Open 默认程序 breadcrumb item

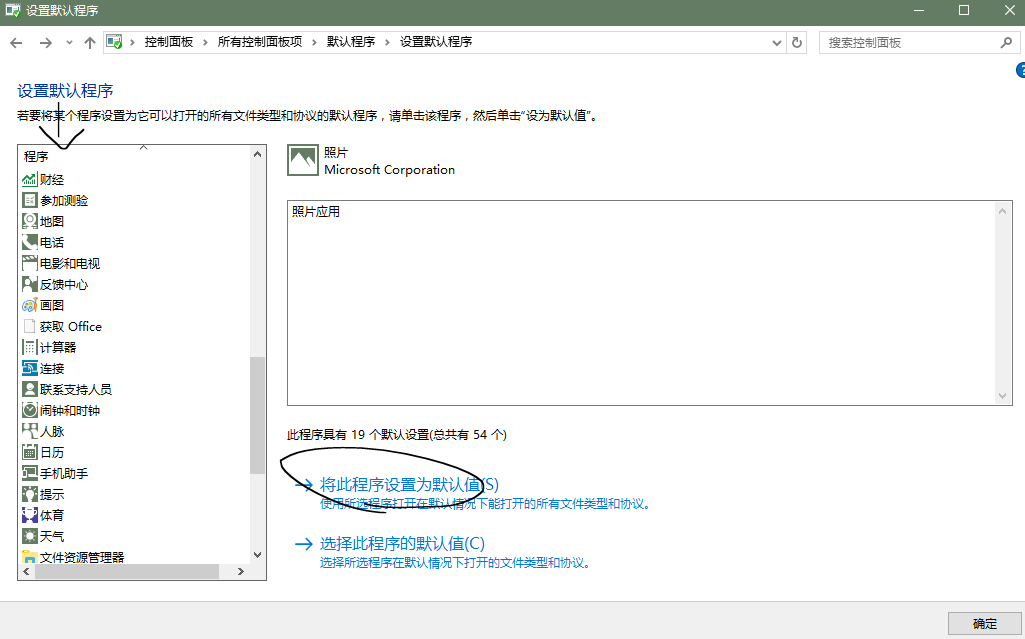click(x=351, y=42)
